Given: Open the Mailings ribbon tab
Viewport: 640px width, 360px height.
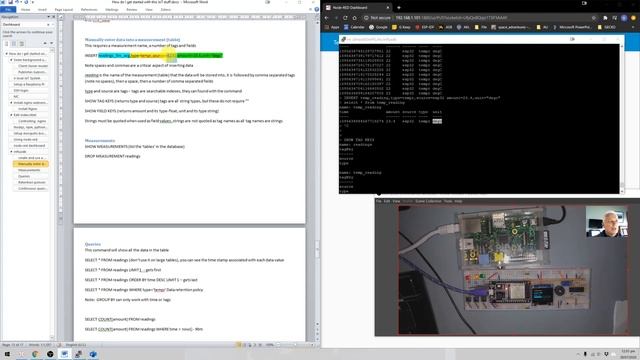Looking at the screenshot, I should click(x=112, y=9).
